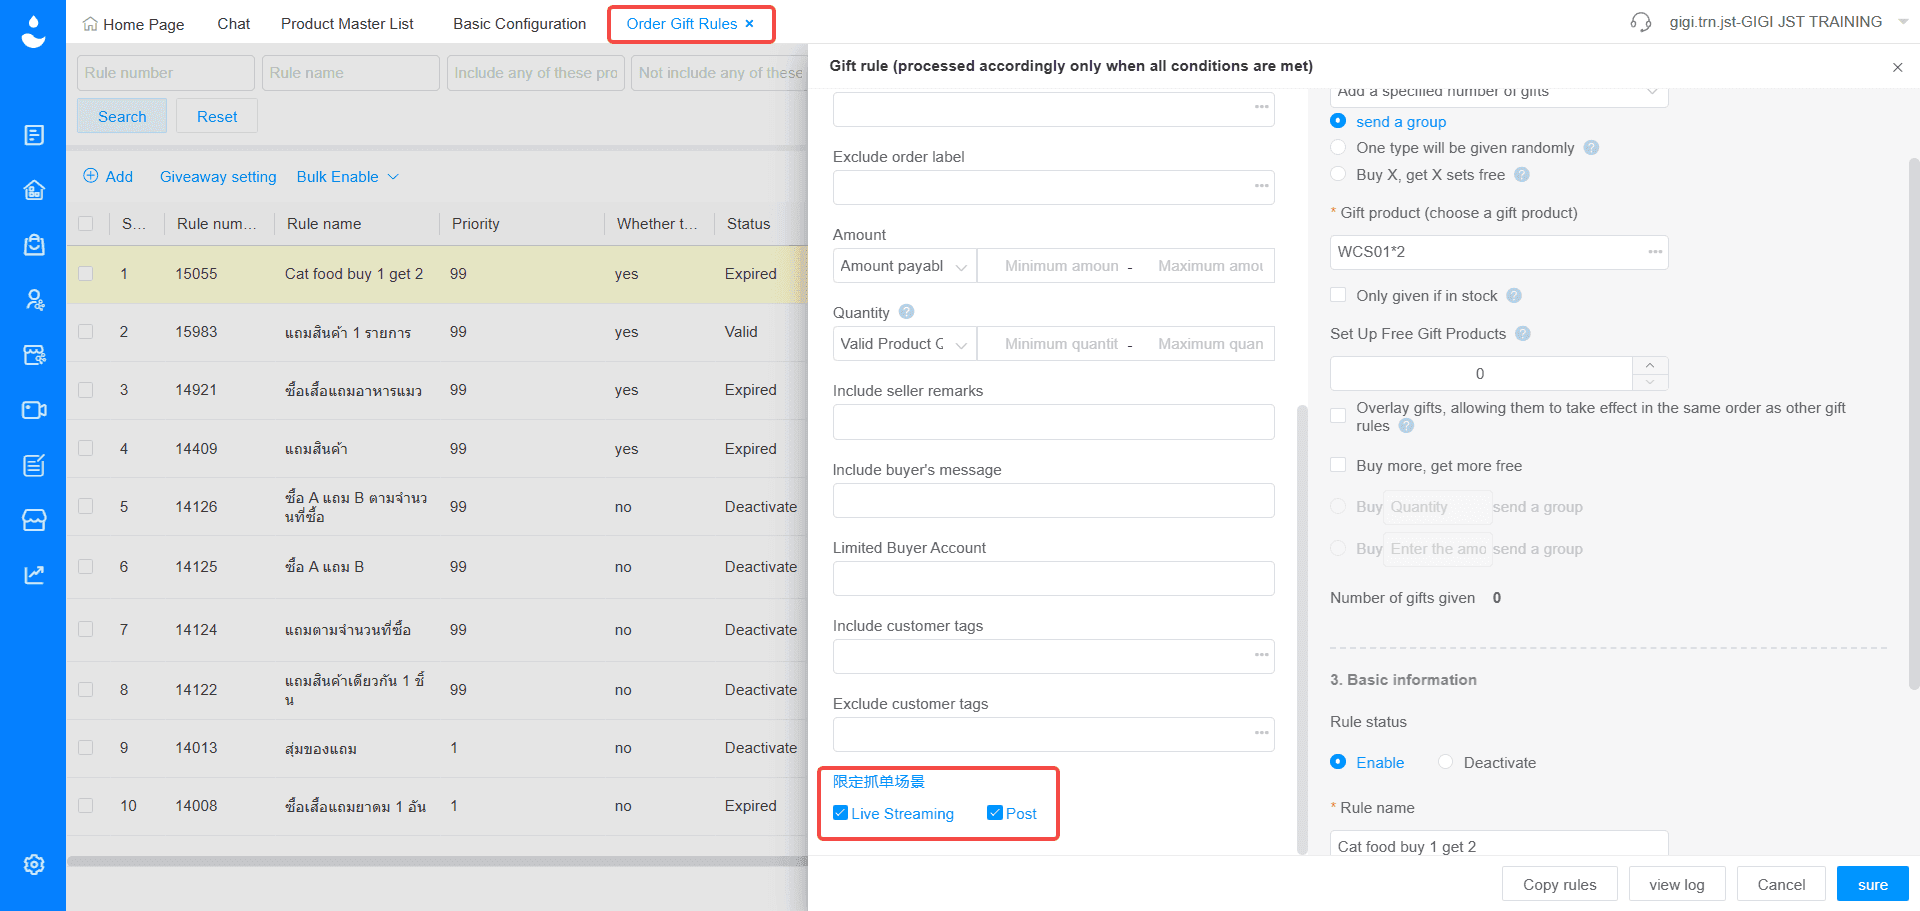The image size is (1920, 911).
Task: Toggle the Overlay gifts checkbox
Action: click(1338, 416)
